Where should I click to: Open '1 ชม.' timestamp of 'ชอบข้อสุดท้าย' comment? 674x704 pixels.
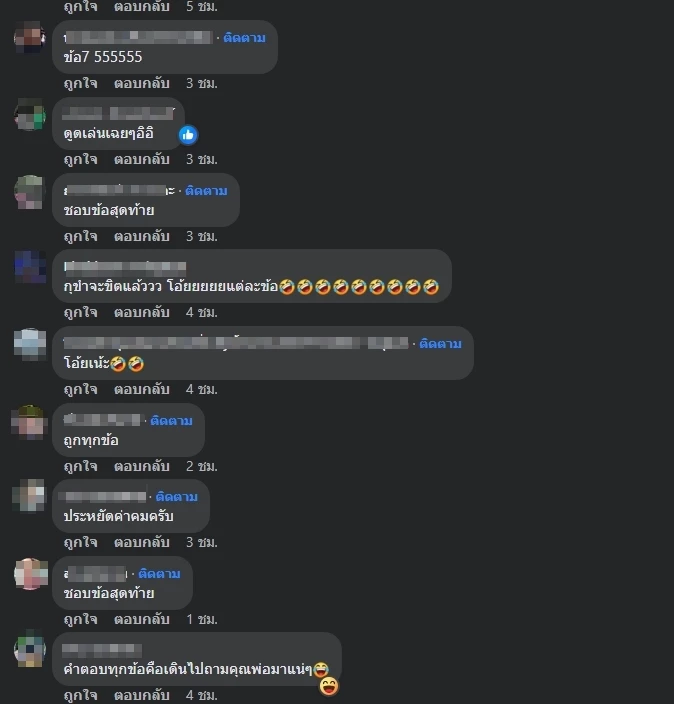coord(202,620)
